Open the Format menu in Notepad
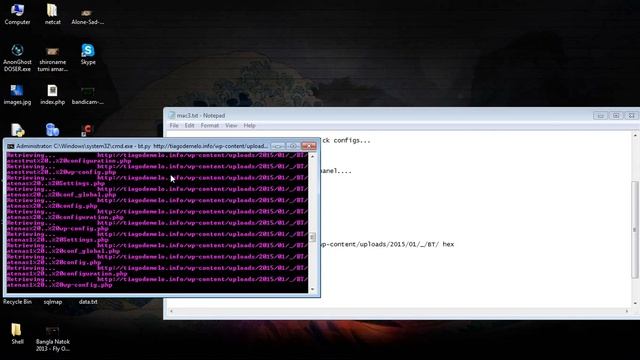Screen dimensions: 640x360 [x=210, y=126]
